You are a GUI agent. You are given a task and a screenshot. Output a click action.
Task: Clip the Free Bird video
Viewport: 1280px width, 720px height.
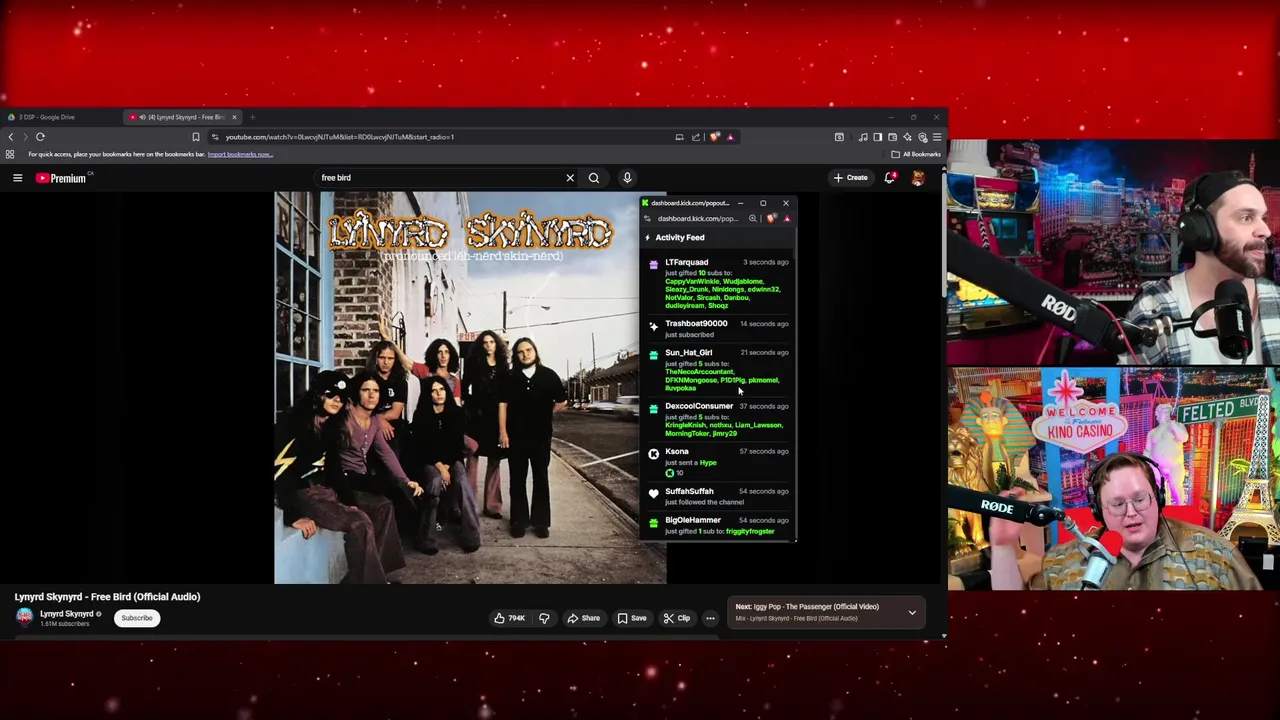point(677,618)
